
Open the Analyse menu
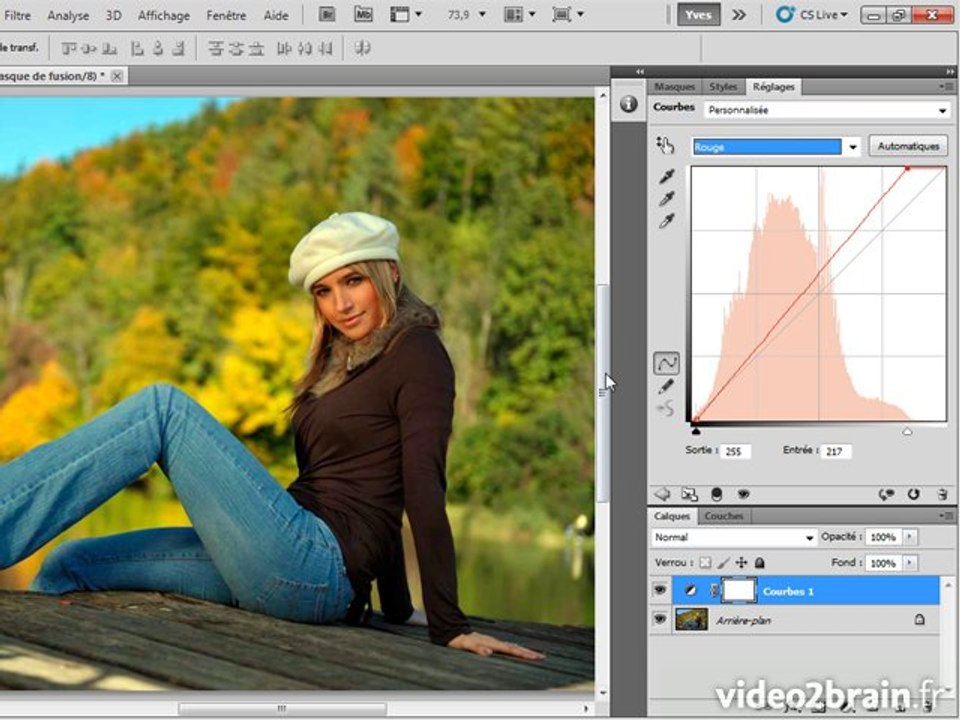(68, 15)
